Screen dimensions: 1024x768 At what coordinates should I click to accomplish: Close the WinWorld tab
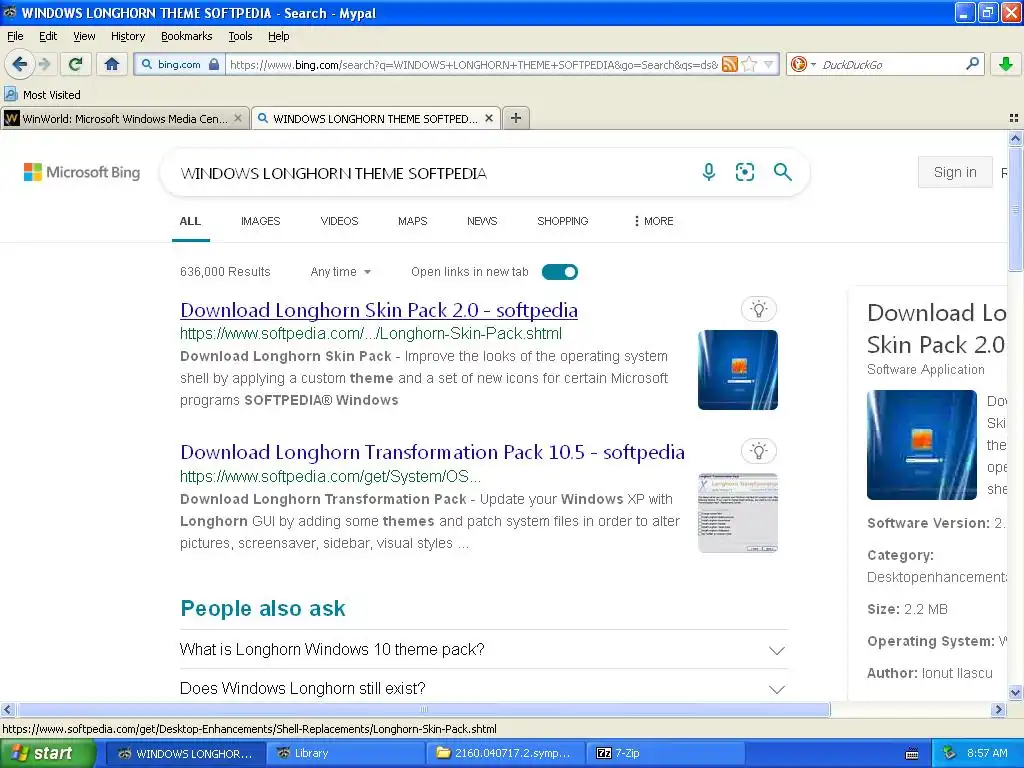(238, 118)
